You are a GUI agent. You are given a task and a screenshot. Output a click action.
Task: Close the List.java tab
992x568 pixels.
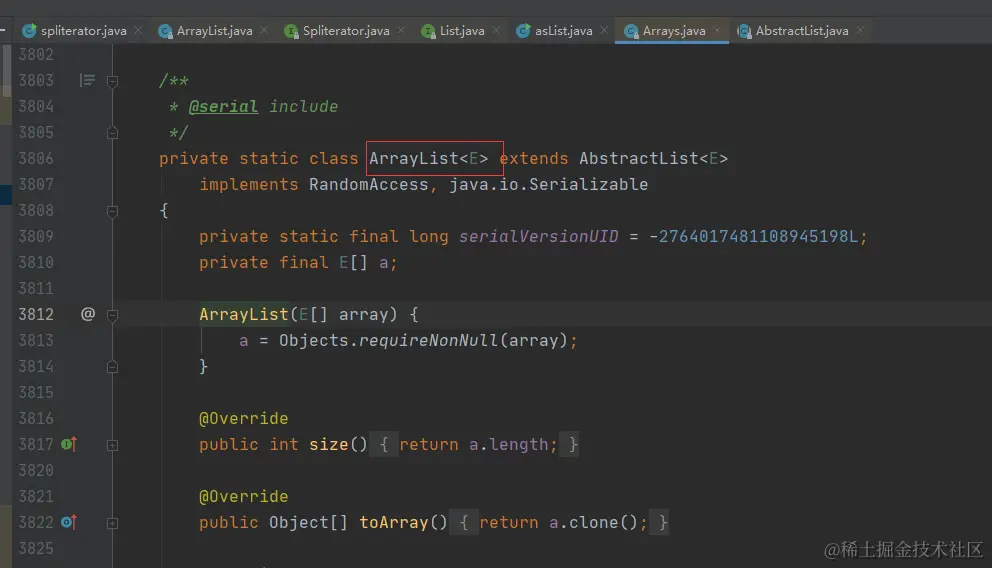click(496, 30)
